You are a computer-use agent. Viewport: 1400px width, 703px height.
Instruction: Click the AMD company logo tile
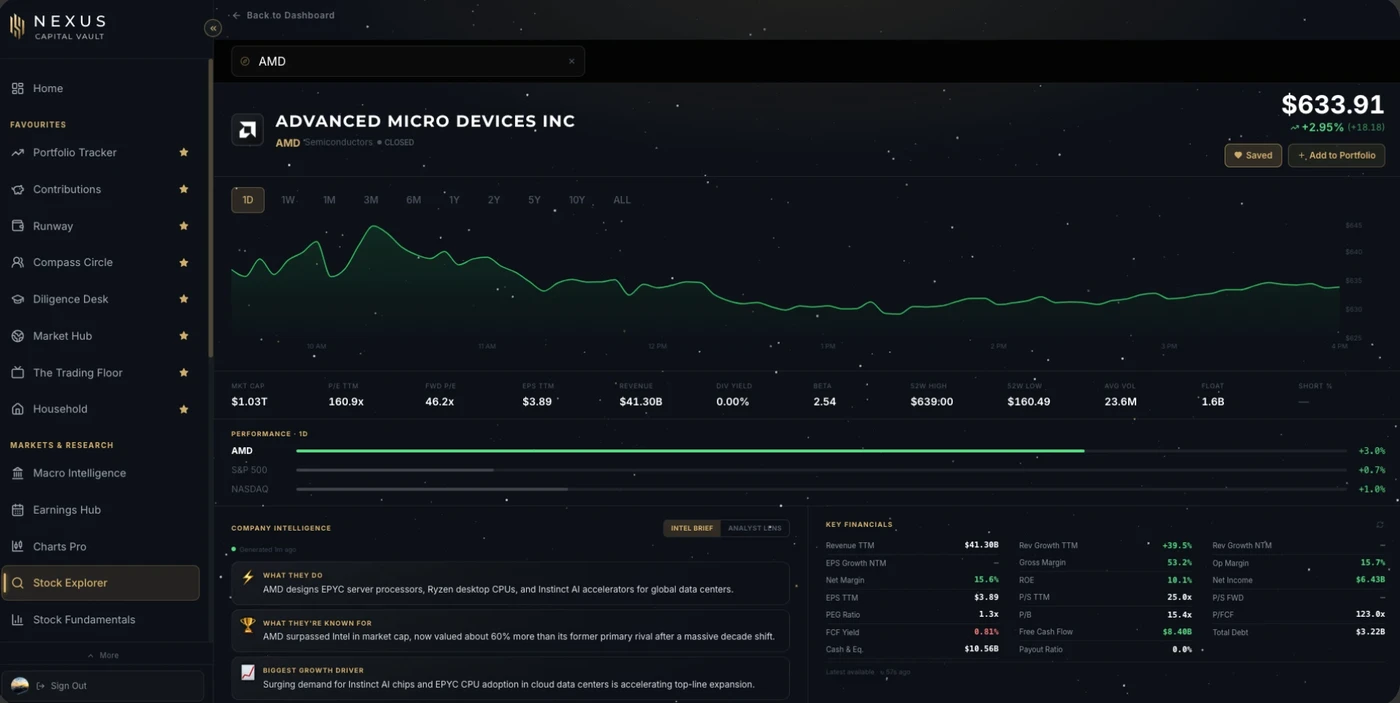[x=247, y=130]
